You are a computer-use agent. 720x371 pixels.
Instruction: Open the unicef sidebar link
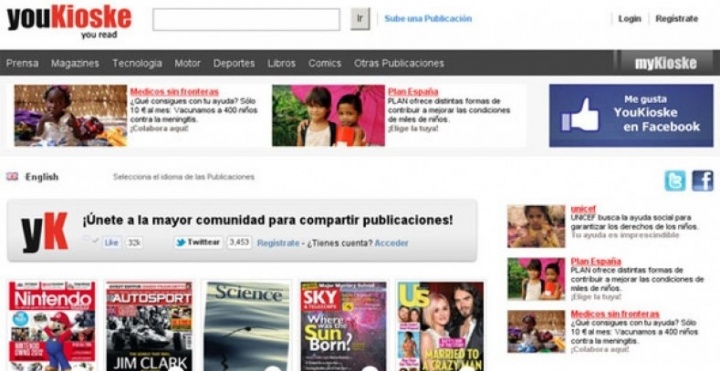583,209
